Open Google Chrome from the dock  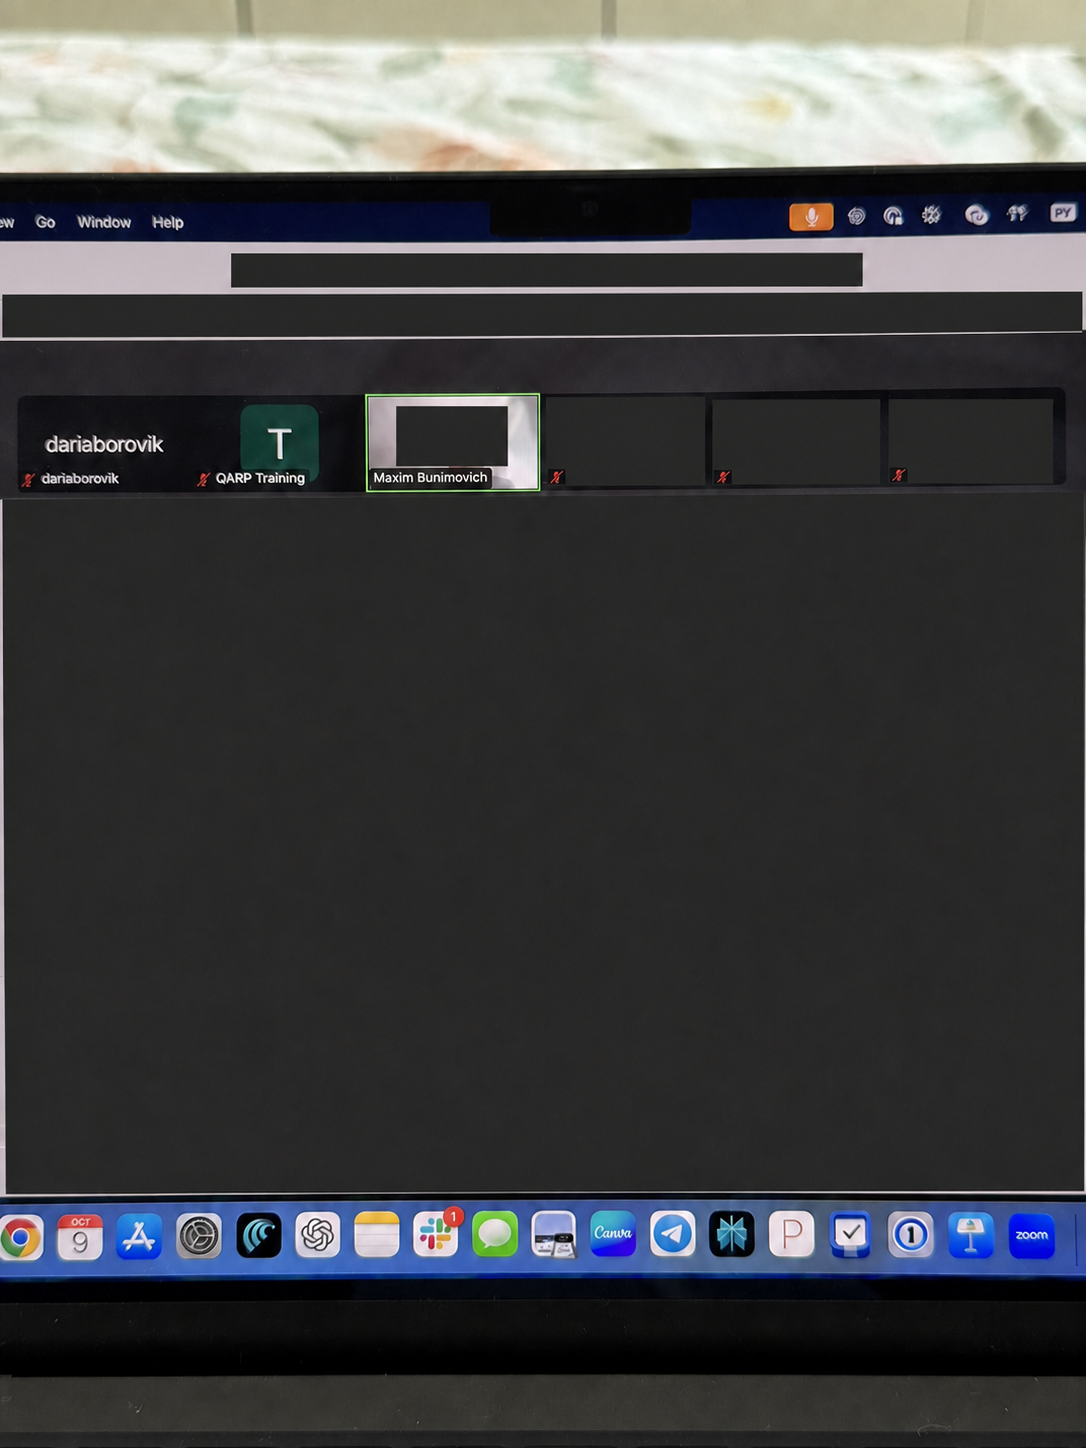pyautogui.click(x=20, y=1238)
